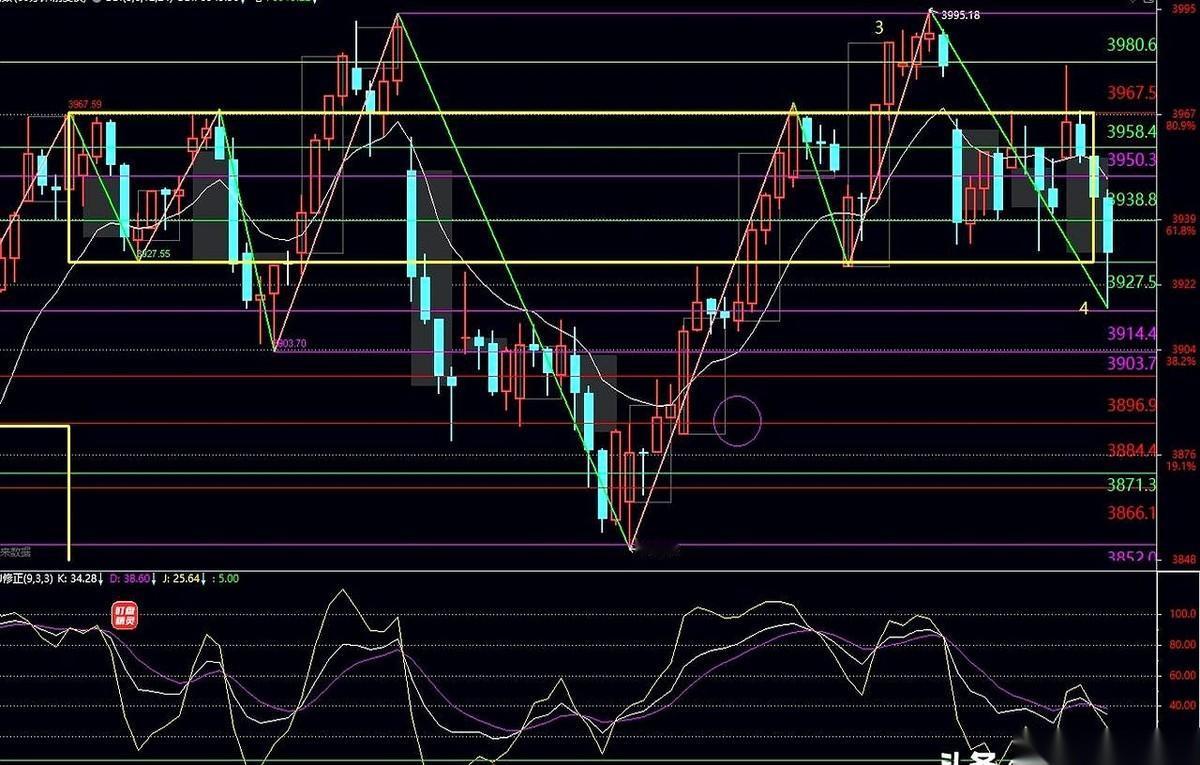This screenshot has width=1200, height=765.
Task: Click the green 3871.3 level label
Action: (x=1132, y=484)
